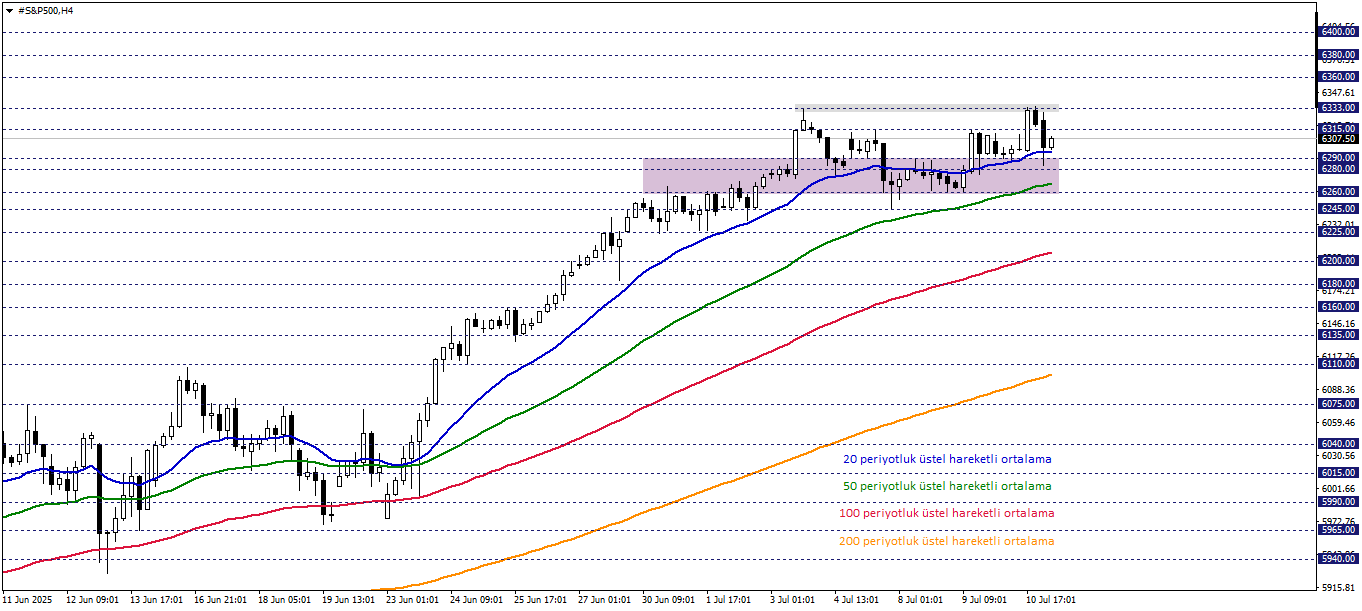Viewport: 1362px width, 611px height.
Task: Click the 25 Jun 17:01 time label
Action: (540, 600)
